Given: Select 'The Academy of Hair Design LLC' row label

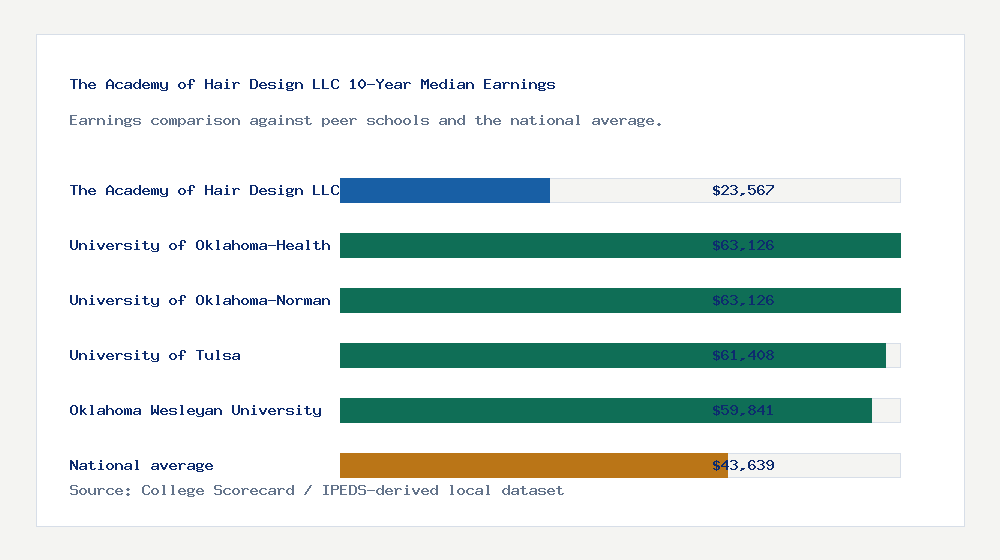Looking at the screenshot, I should pyautogui.click(x=205, y=190).
